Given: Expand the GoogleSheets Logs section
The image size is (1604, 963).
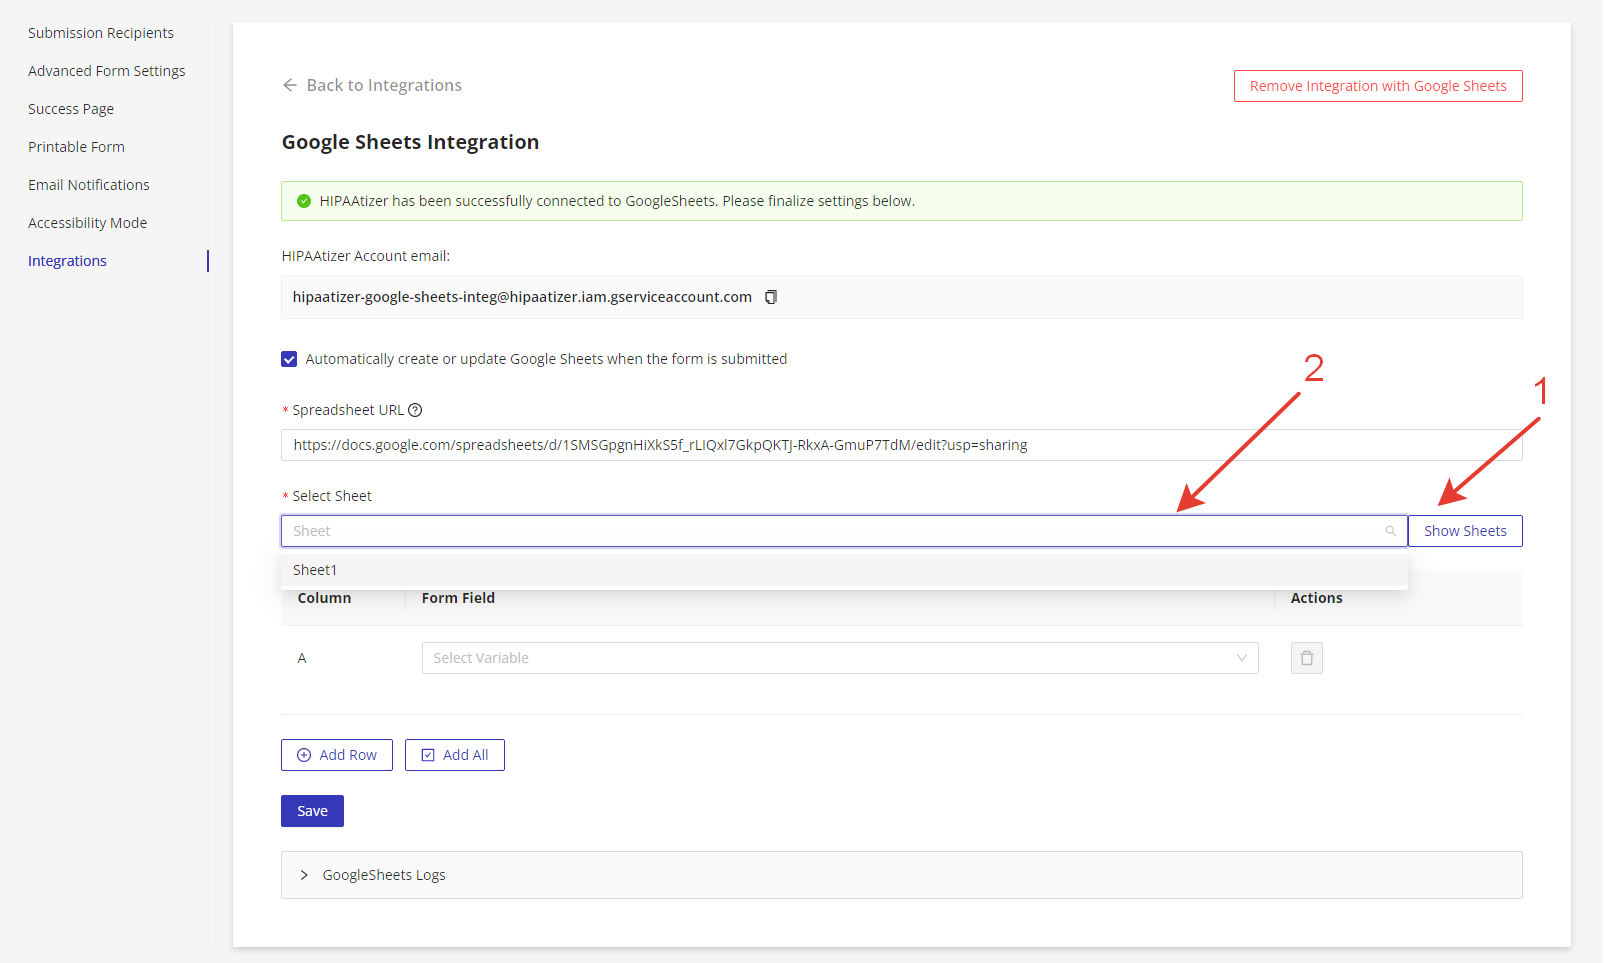Looking at the screenshot, I should click(304, 875).
